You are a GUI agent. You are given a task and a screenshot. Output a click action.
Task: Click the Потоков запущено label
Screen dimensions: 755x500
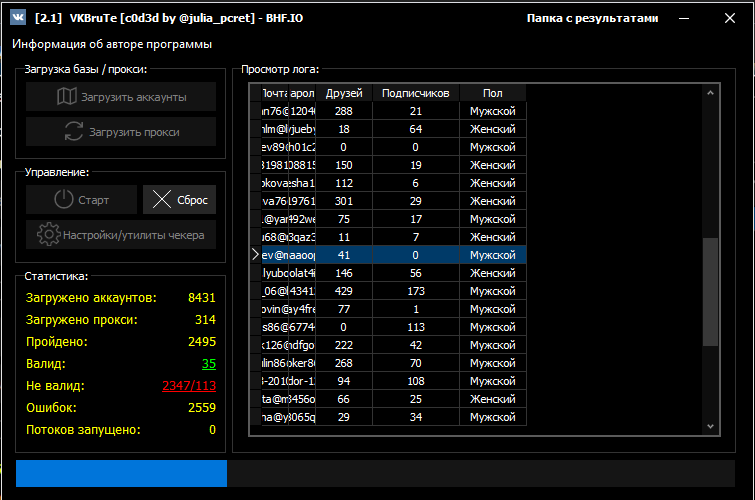83,430
